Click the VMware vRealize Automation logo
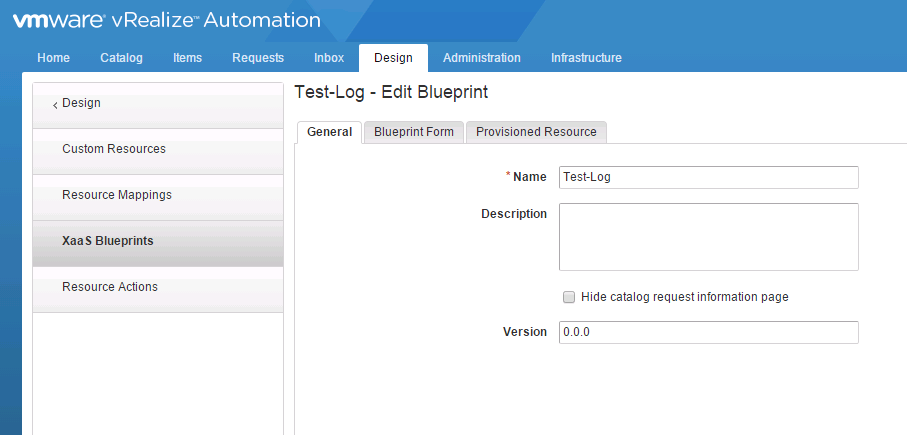 (x=167, y=20)
